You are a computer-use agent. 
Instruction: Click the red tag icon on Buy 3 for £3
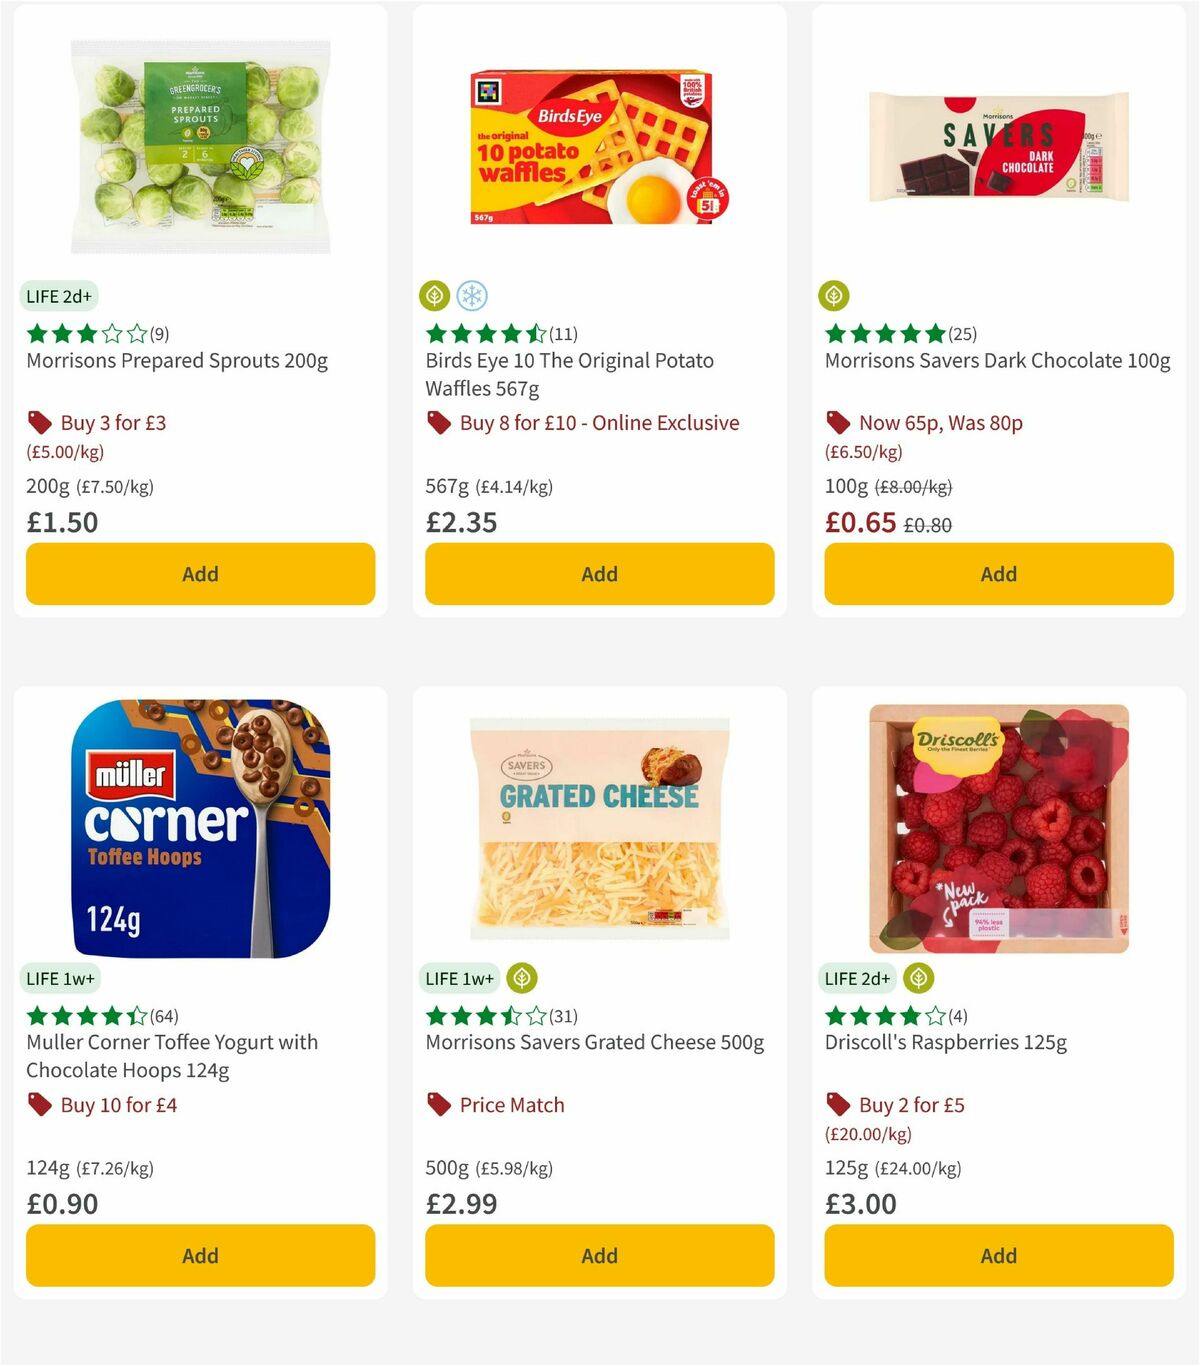[x=40, y=423]
